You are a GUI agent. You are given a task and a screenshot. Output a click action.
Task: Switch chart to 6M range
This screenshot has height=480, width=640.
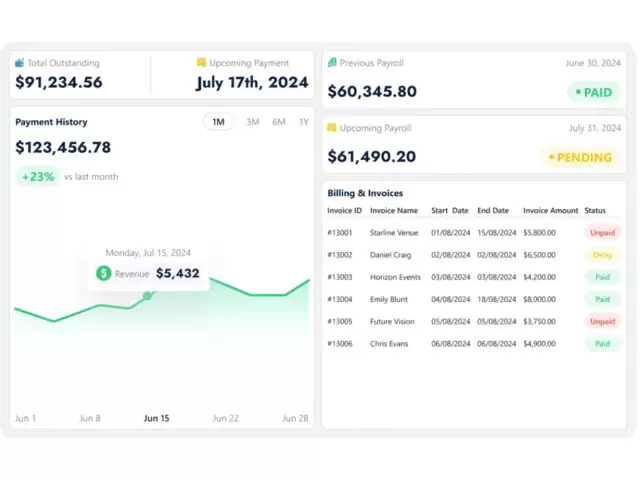pyautogui.click(x=278, y=122)
